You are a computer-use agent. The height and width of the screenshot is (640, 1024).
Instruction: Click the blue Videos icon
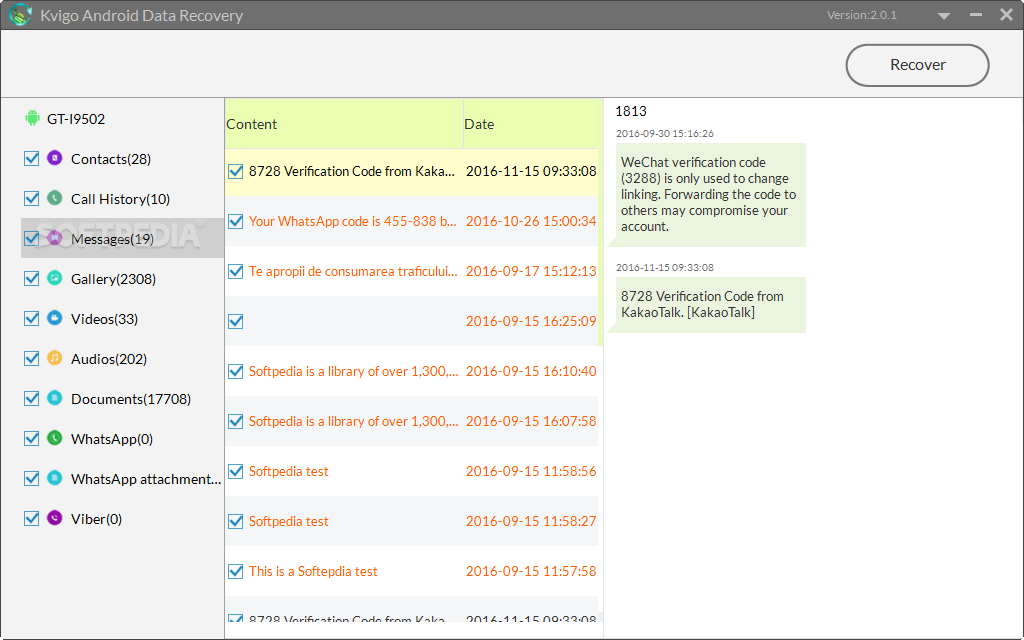point(55,318)
